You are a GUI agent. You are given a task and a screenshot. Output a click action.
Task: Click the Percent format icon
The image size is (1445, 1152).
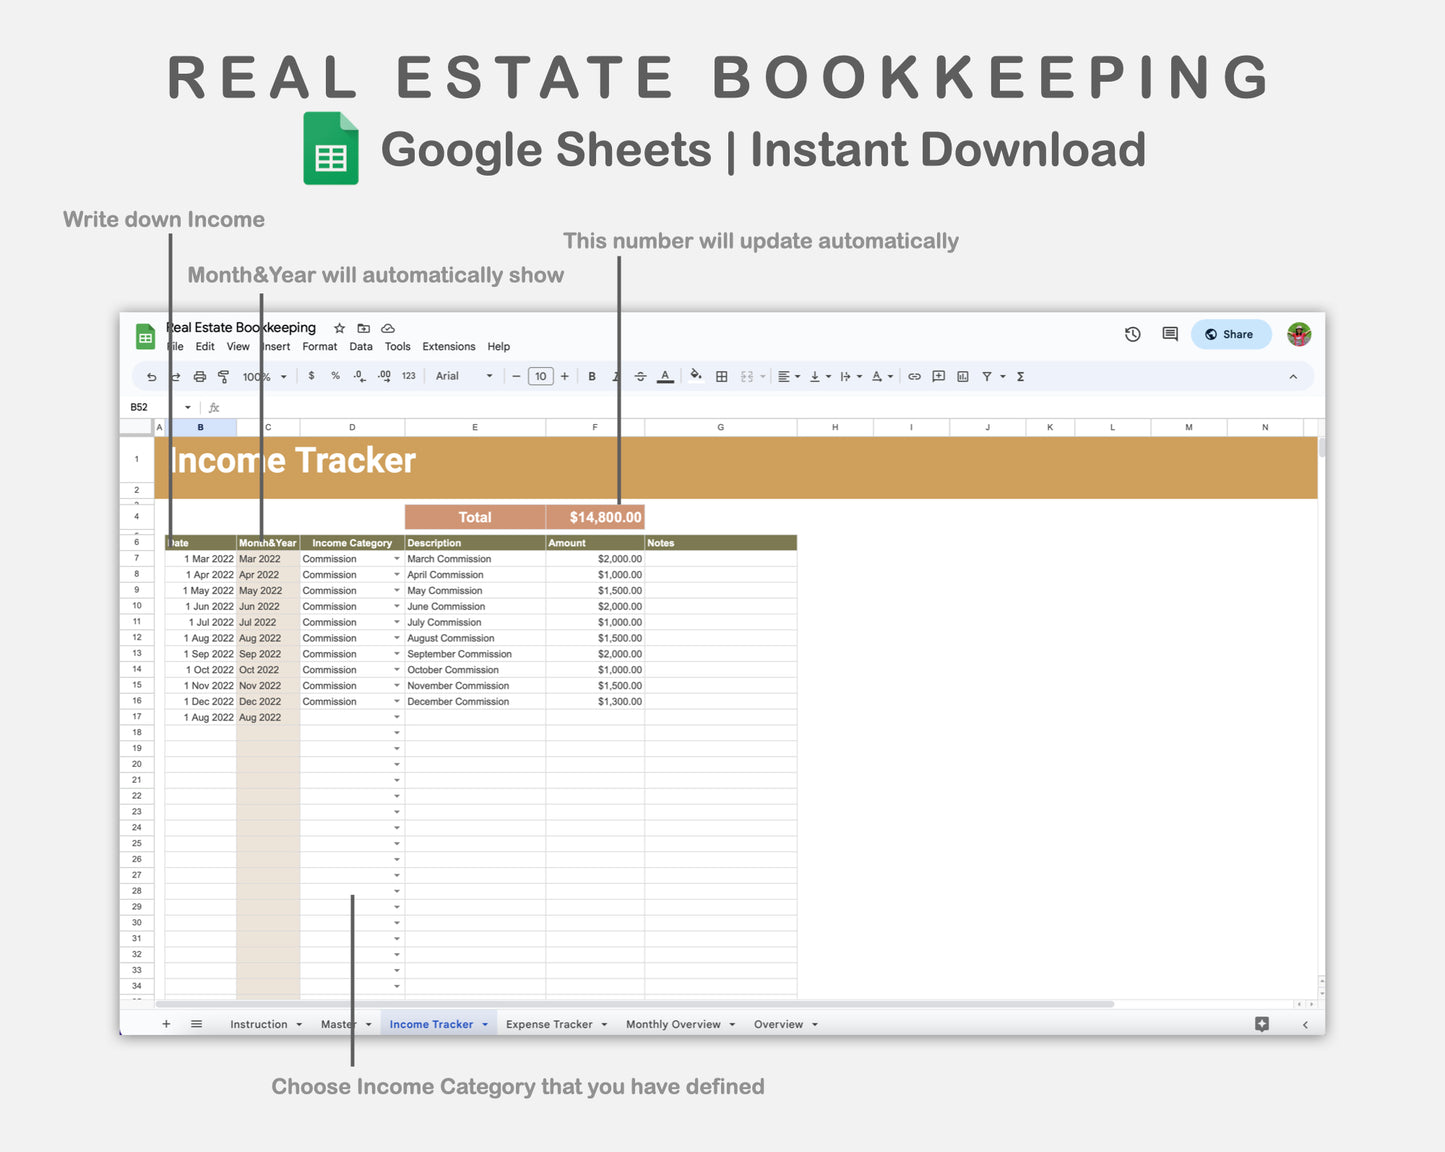(335, 376)
